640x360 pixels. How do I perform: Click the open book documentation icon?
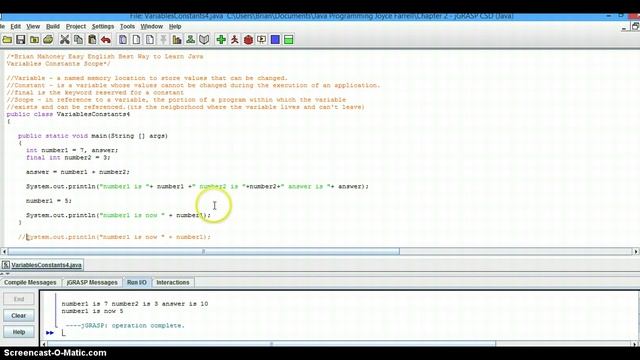(204, 40)
